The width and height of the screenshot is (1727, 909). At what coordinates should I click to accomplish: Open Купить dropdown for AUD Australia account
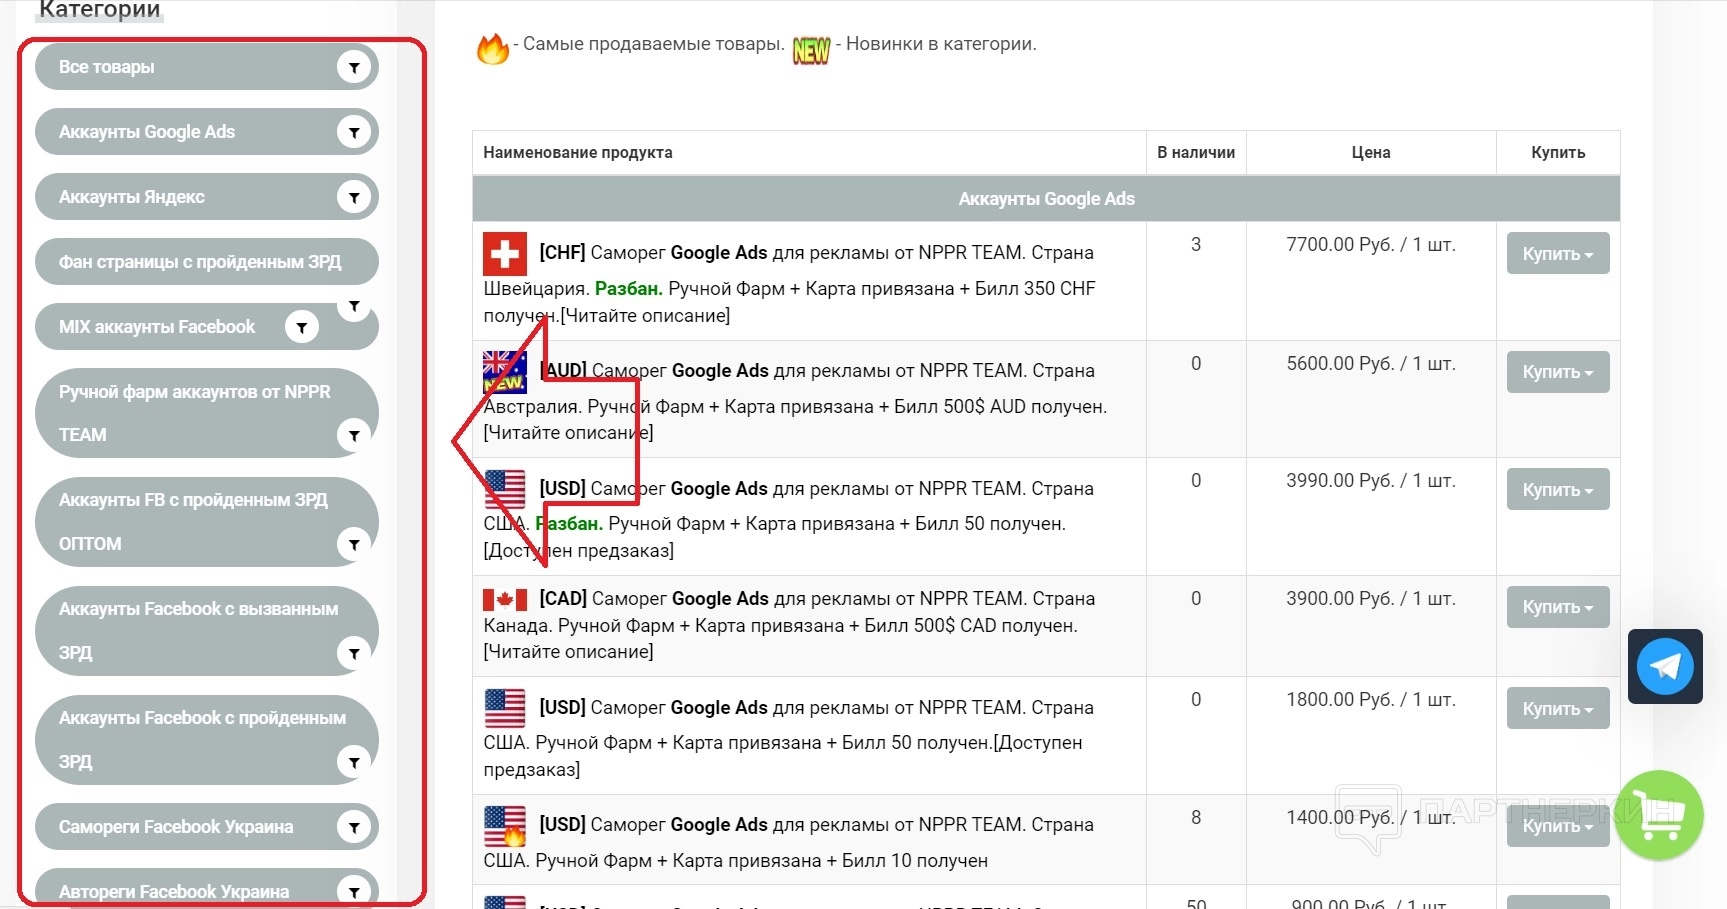click(1557, 372)
